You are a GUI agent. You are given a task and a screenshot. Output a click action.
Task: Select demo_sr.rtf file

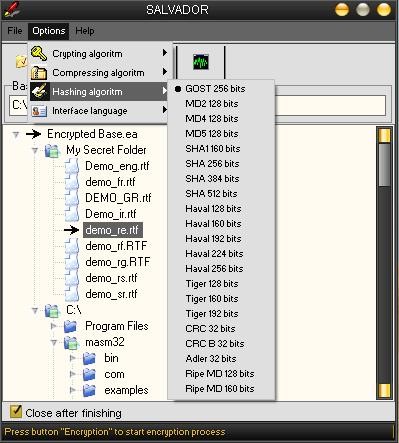click(x=111, y=294)
